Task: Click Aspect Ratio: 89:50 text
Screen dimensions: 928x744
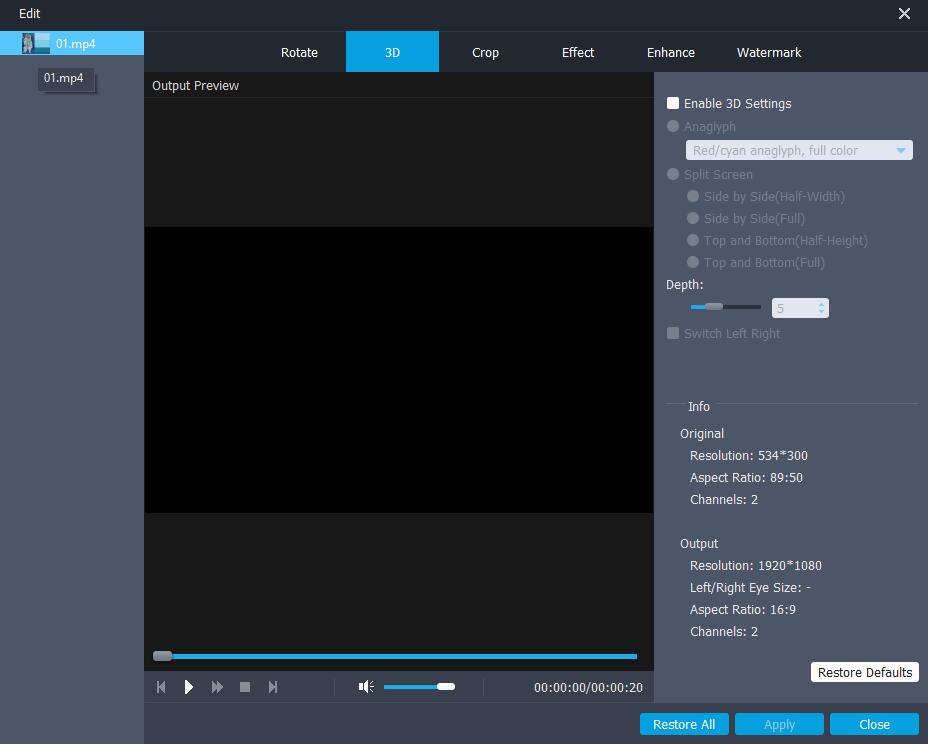Action: 746,477
